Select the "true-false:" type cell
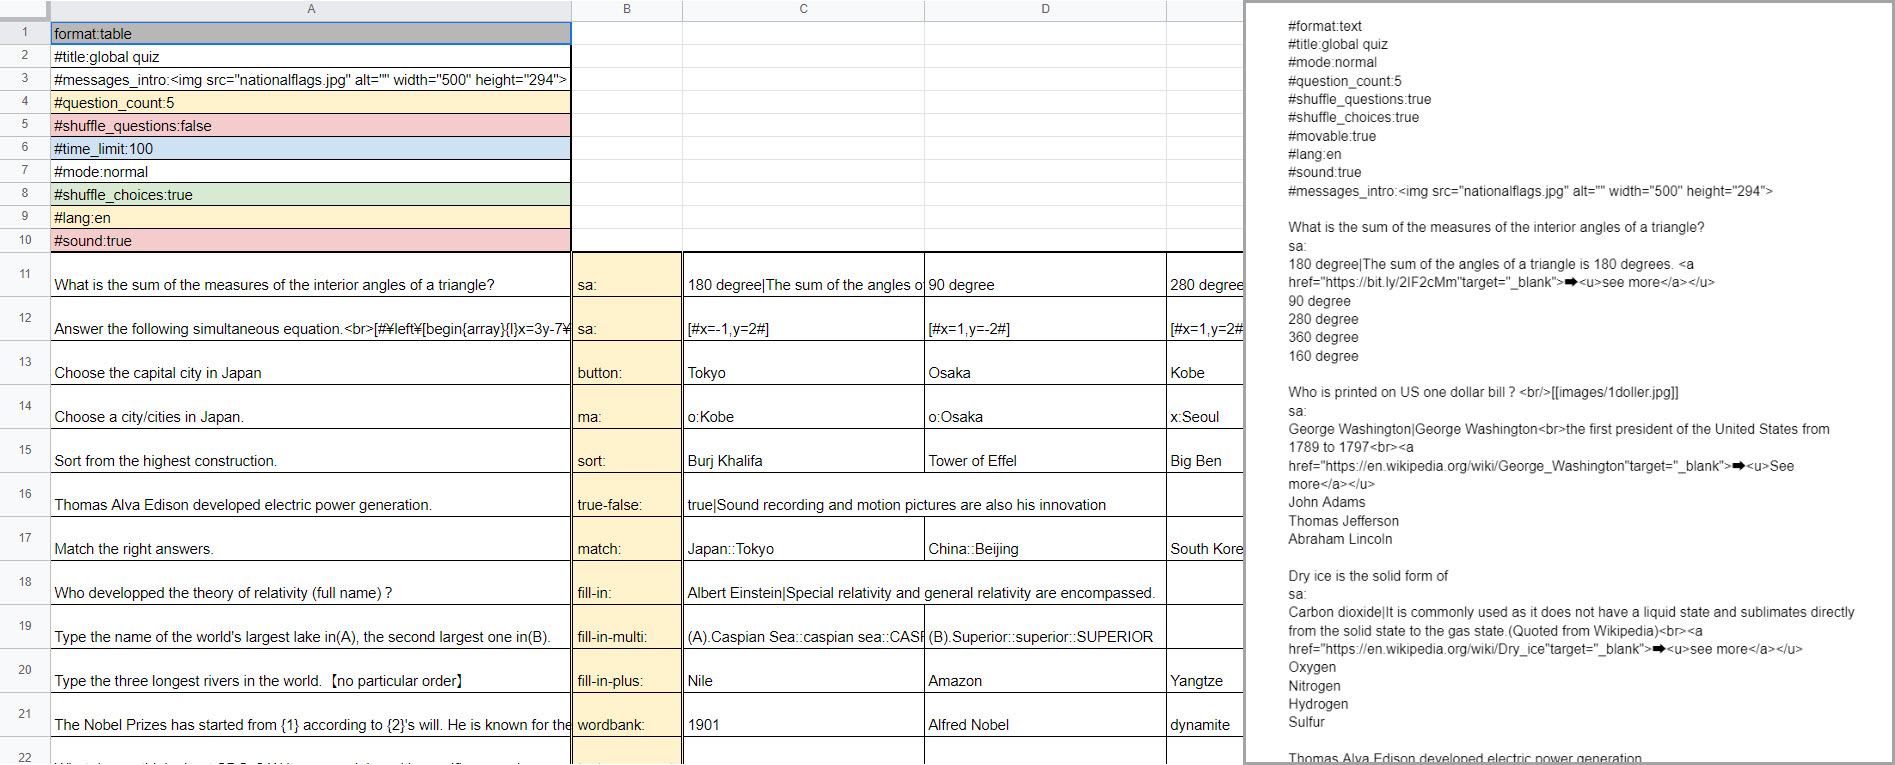This screenshot has width=1895, height=765. [x=626, y=504]
